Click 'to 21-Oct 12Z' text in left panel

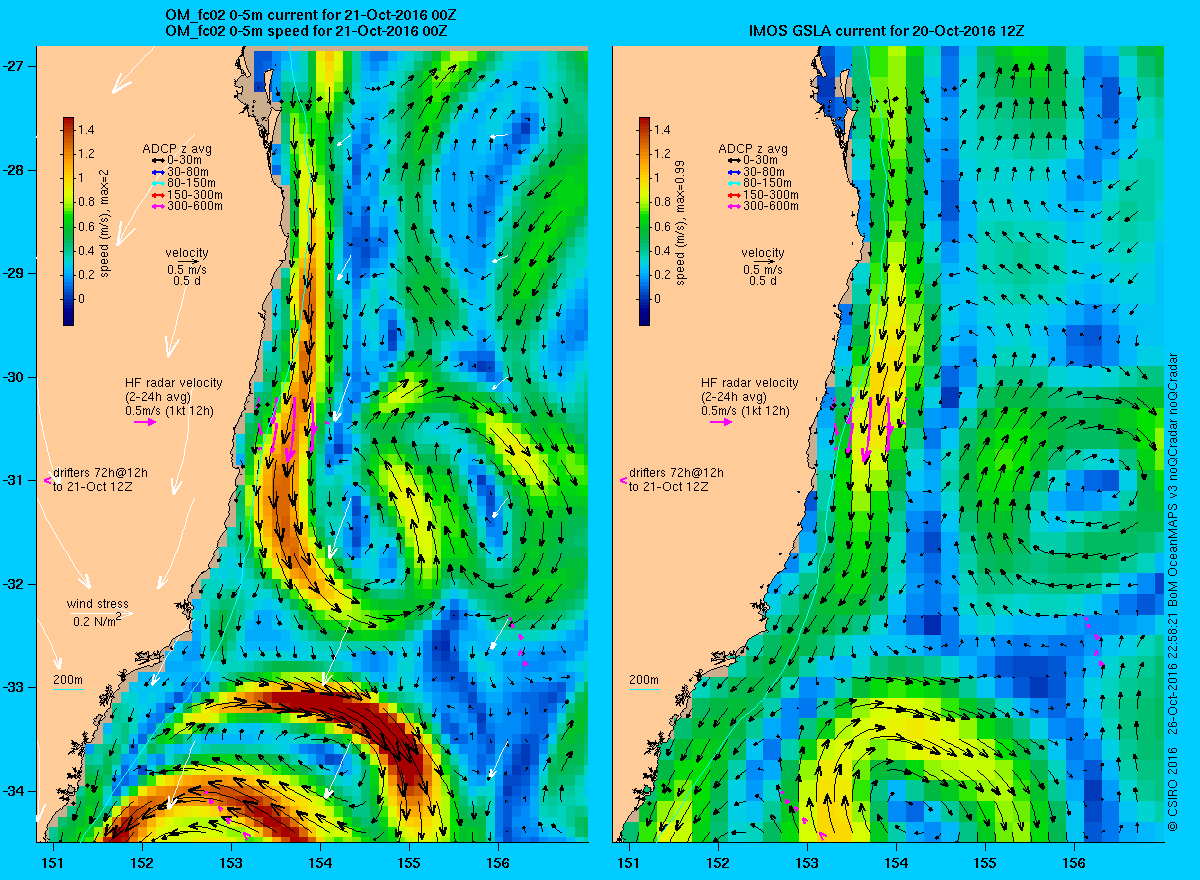pyautogui.click(x=94, y=487)
